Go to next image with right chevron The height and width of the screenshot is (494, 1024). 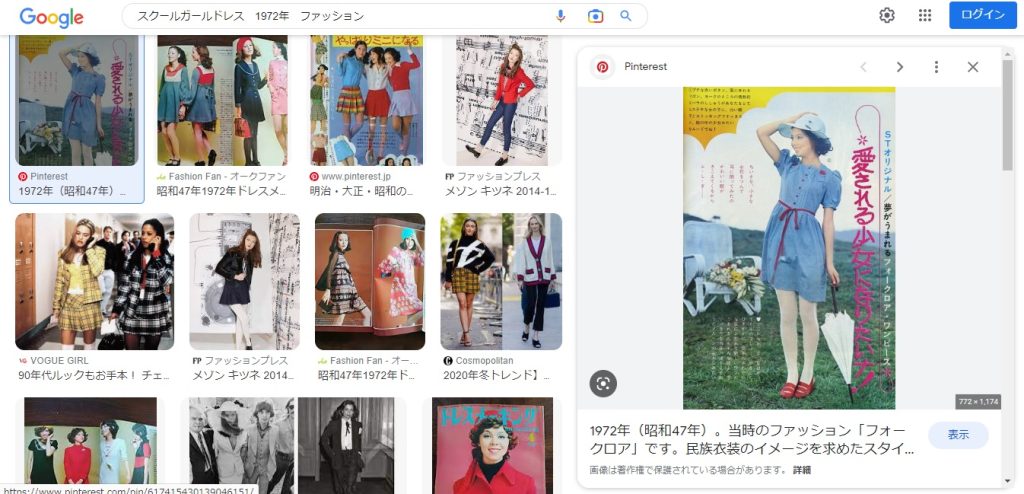(899, 67)
